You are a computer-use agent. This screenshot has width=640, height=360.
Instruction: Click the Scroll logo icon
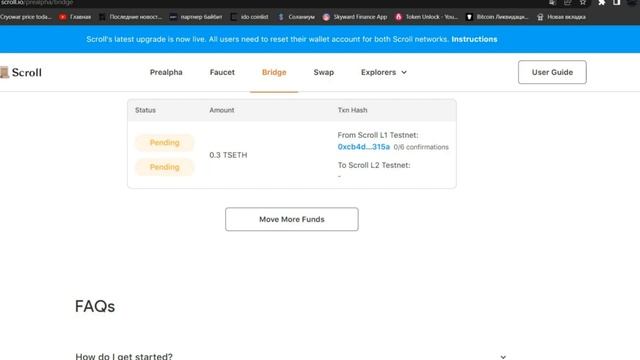(x=4, y=72)
